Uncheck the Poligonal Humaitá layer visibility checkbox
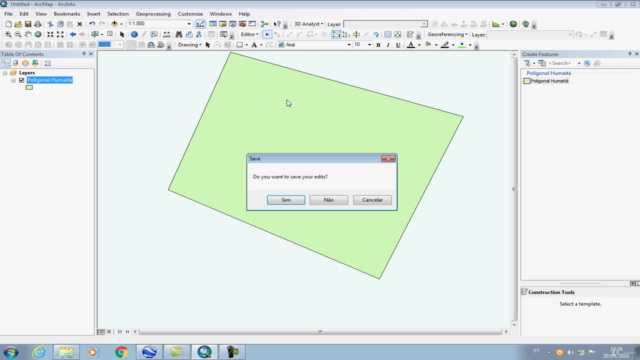 pos(22,80)
